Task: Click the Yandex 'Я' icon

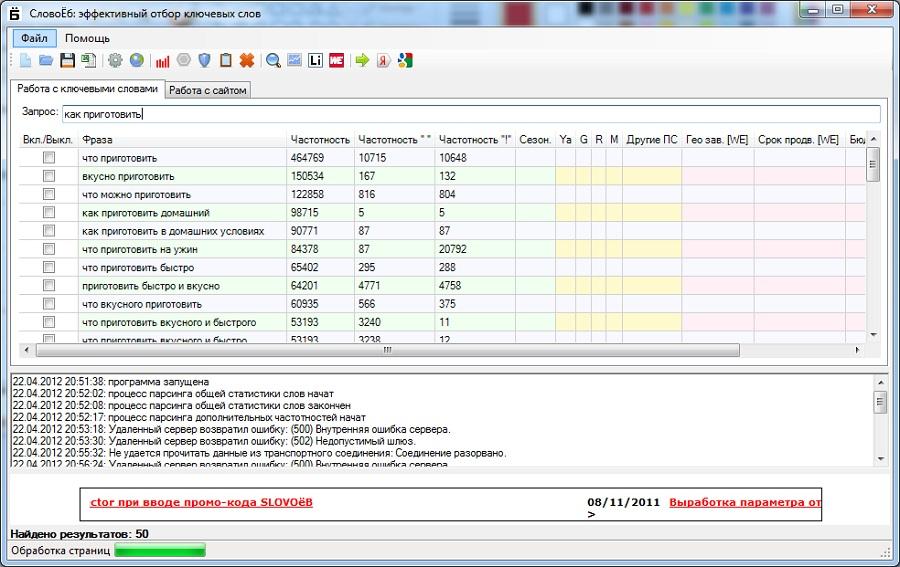Action: click(x=383, y=60)
